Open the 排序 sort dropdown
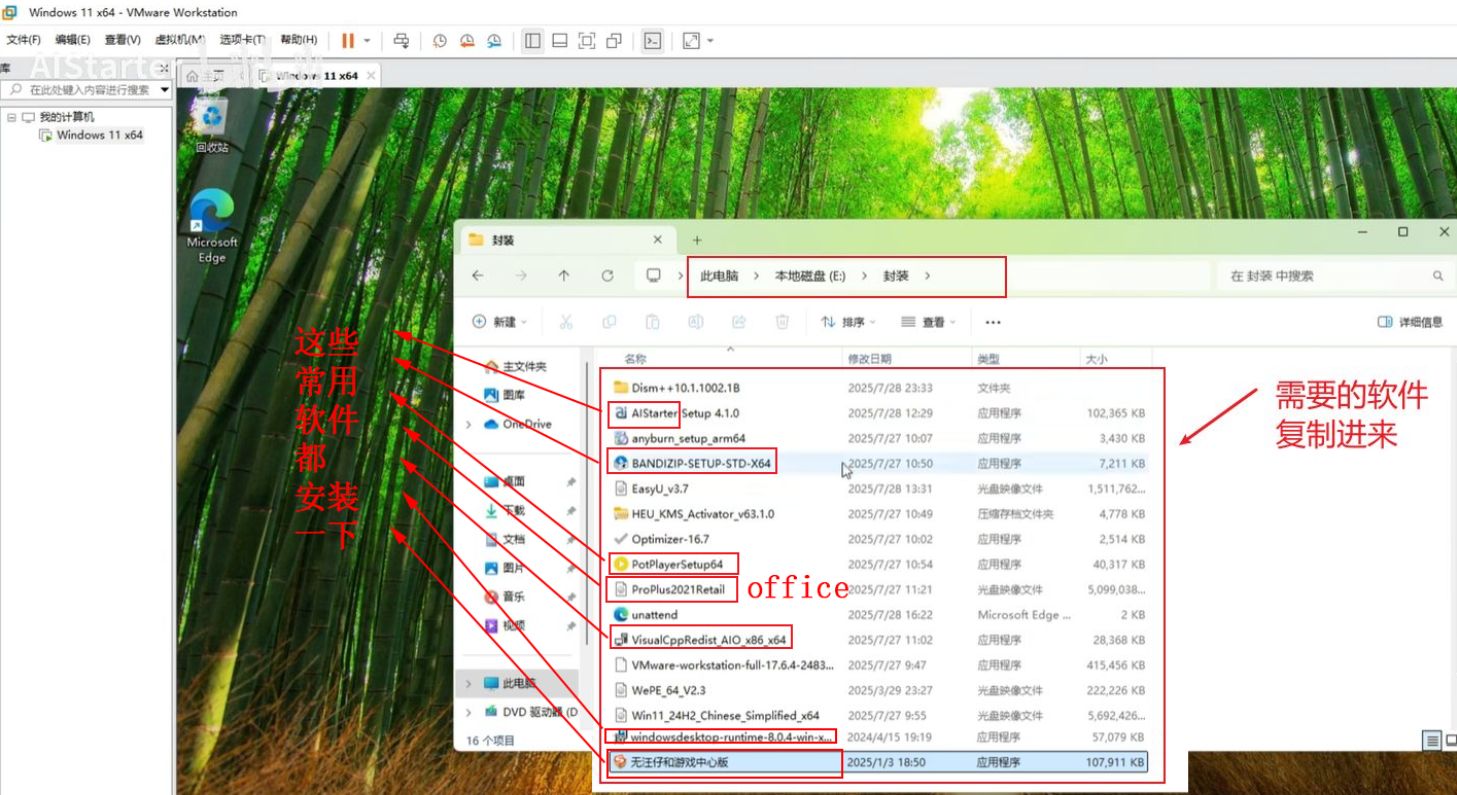This screenshot has height=795, width=1457. click(848, 322)
